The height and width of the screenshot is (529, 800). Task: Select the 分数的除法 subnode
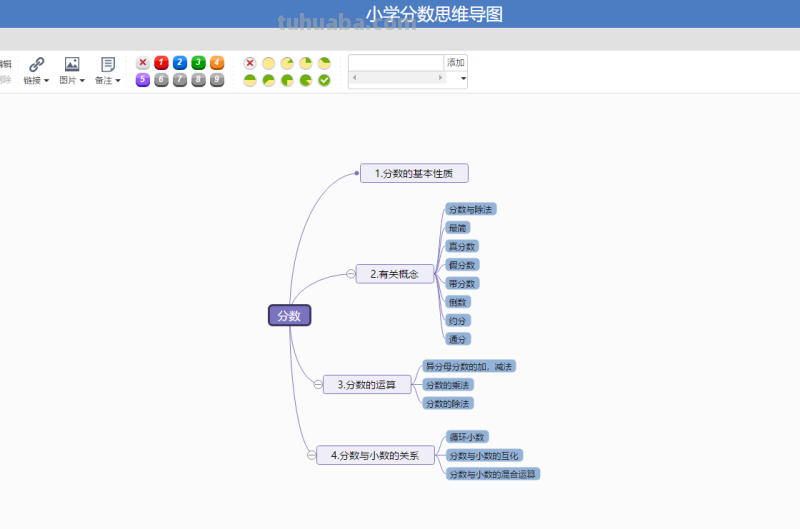(x=448, y=404)
